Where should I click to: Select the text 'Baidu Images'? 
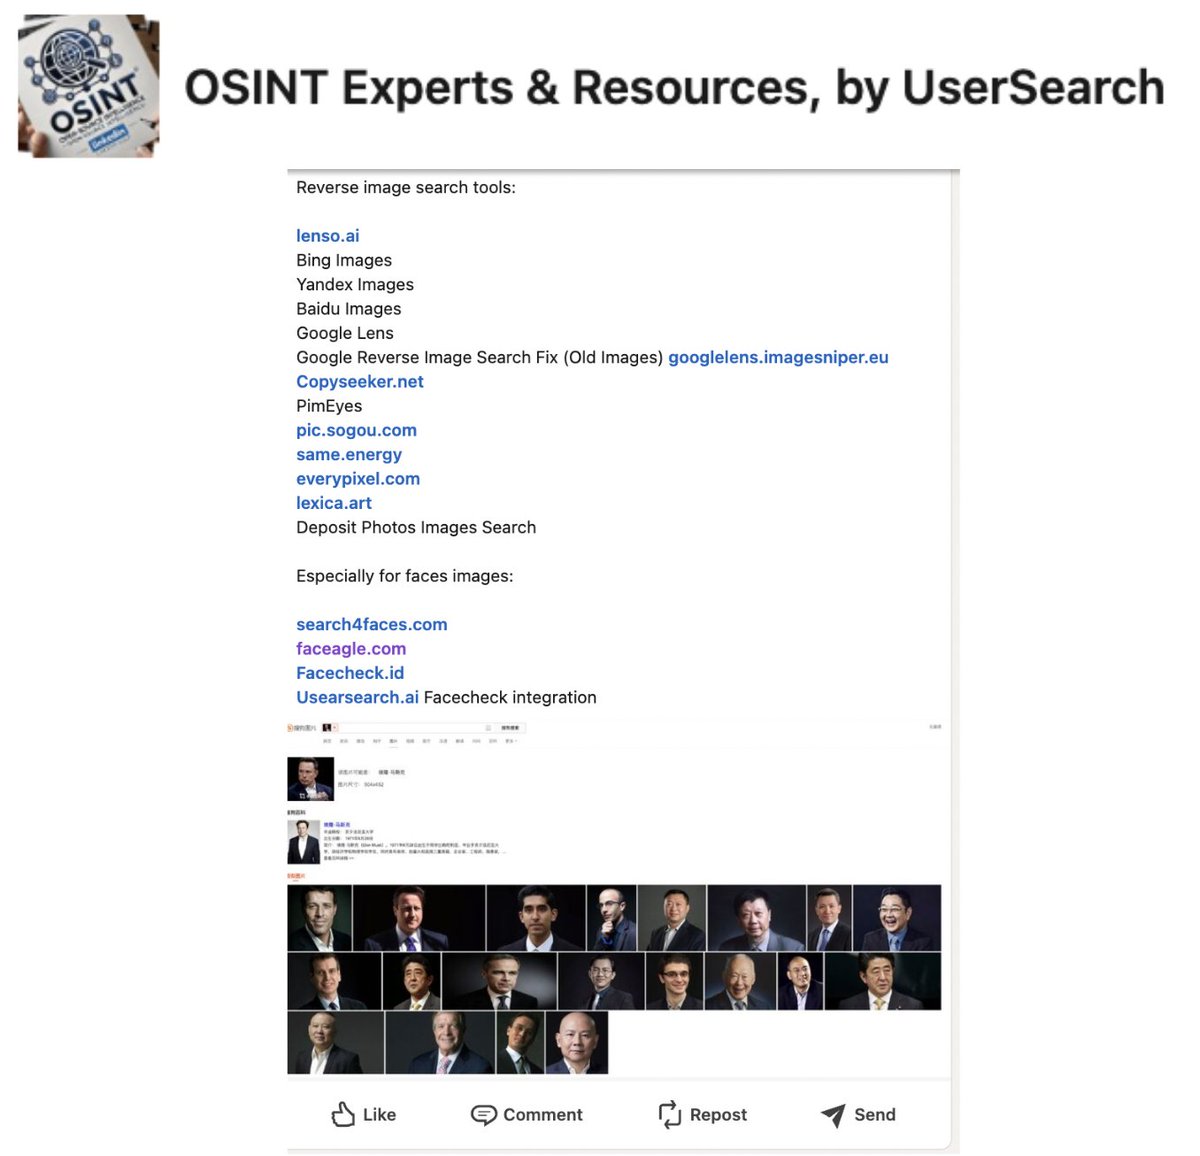click(349, 309)
